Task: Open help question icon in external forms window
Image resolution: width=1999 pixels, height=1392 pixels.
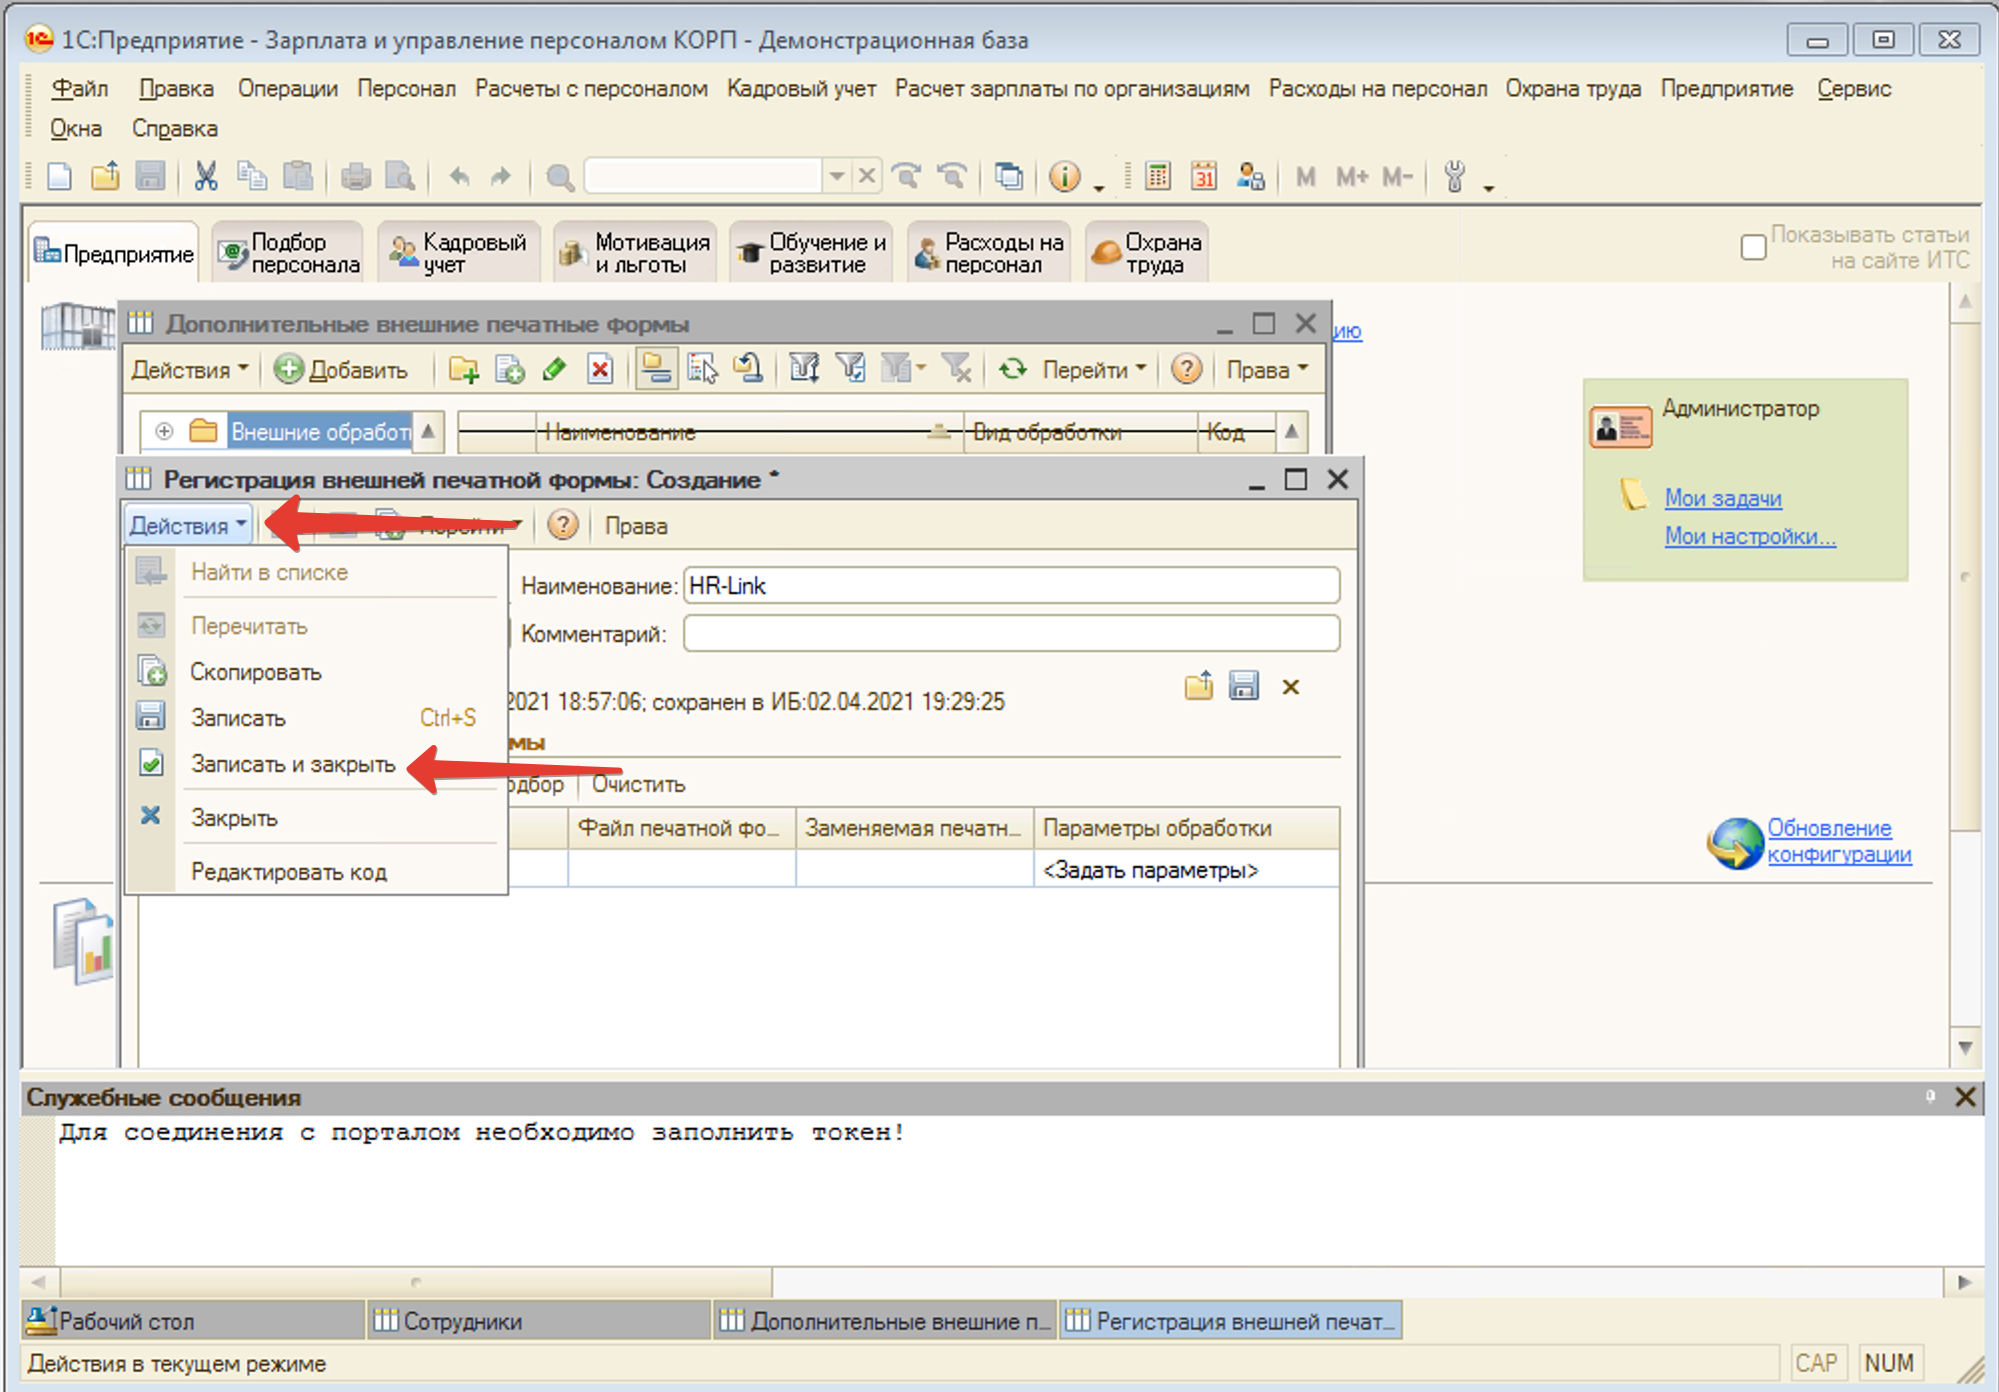Action: (x=1186, y=369)
